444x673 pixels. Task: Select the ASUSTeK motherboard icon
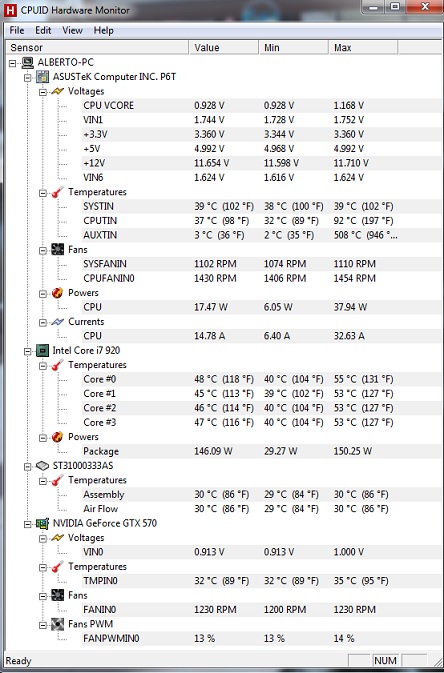click(42, 77)
